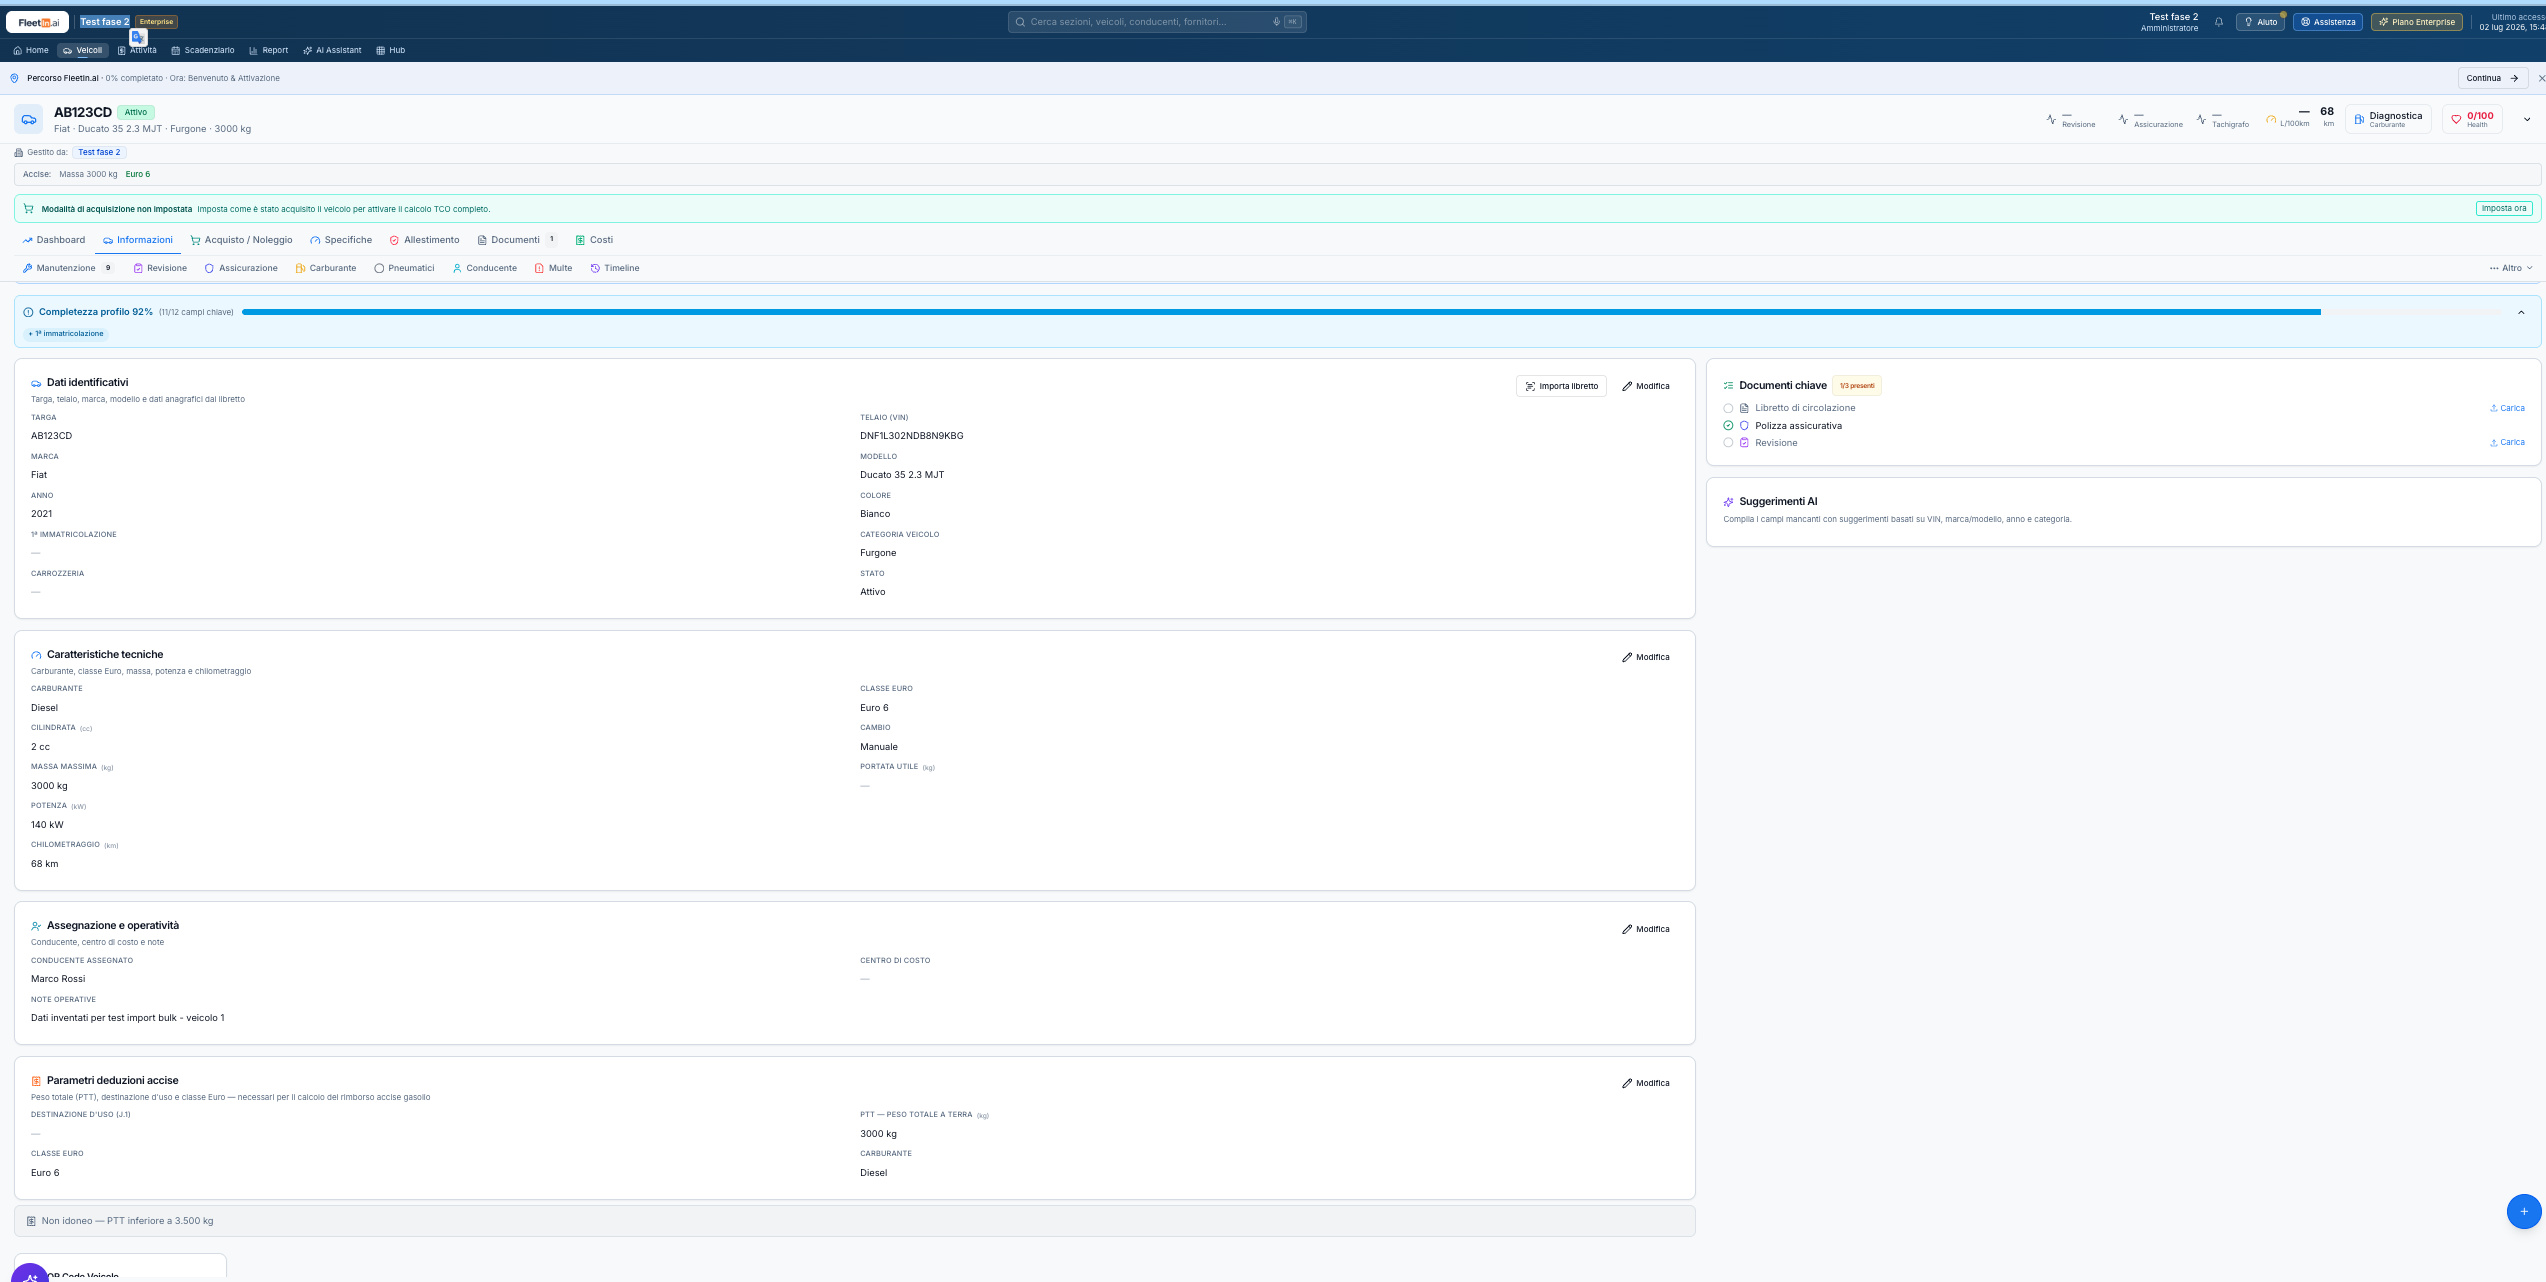Collapse the Completezza profilo panel
2546x1282 pixels.
[2521, 313]
